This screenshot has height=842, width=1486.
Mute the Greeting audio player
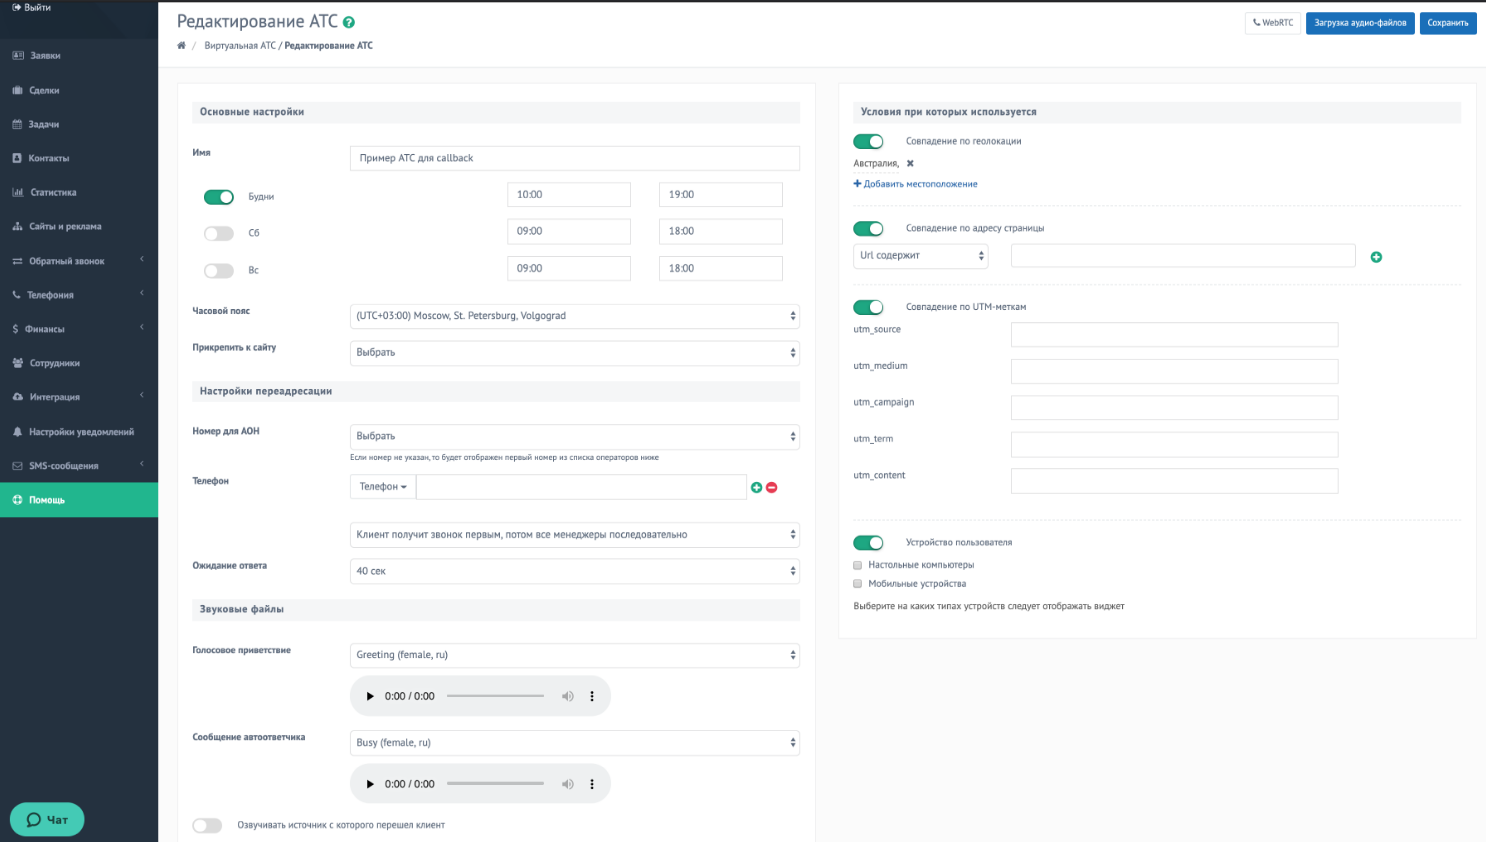tap(568, 696)
